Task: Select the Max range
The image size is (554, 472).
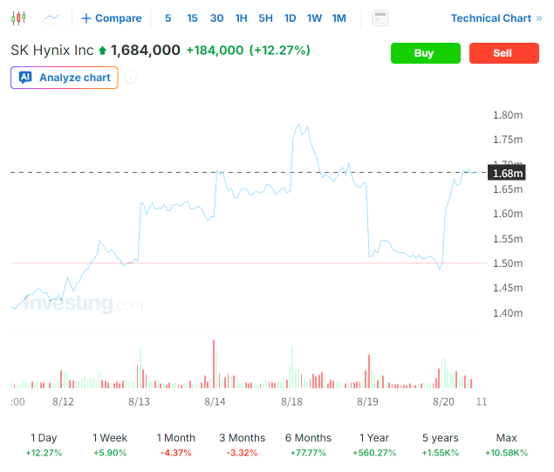Action: click(506, 445)
